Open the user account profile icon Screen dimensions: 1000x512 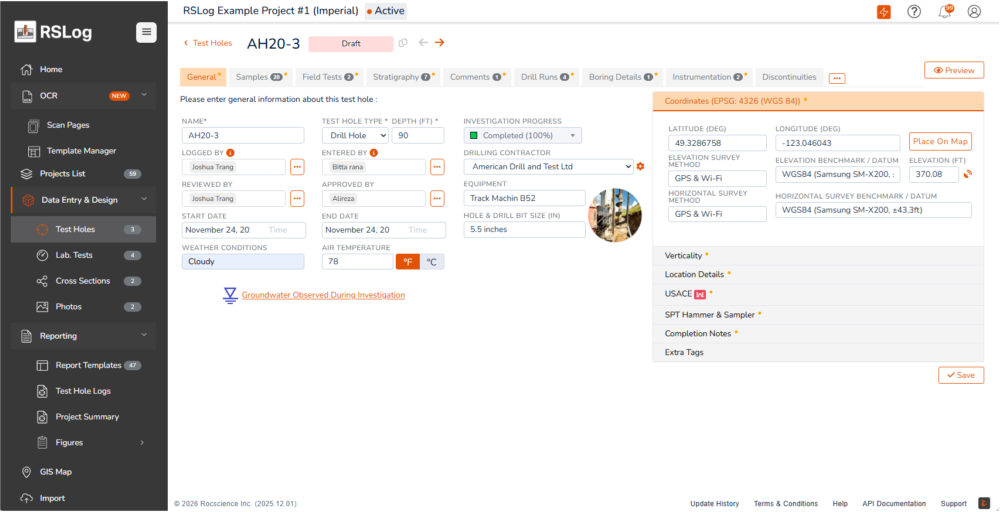975,12
